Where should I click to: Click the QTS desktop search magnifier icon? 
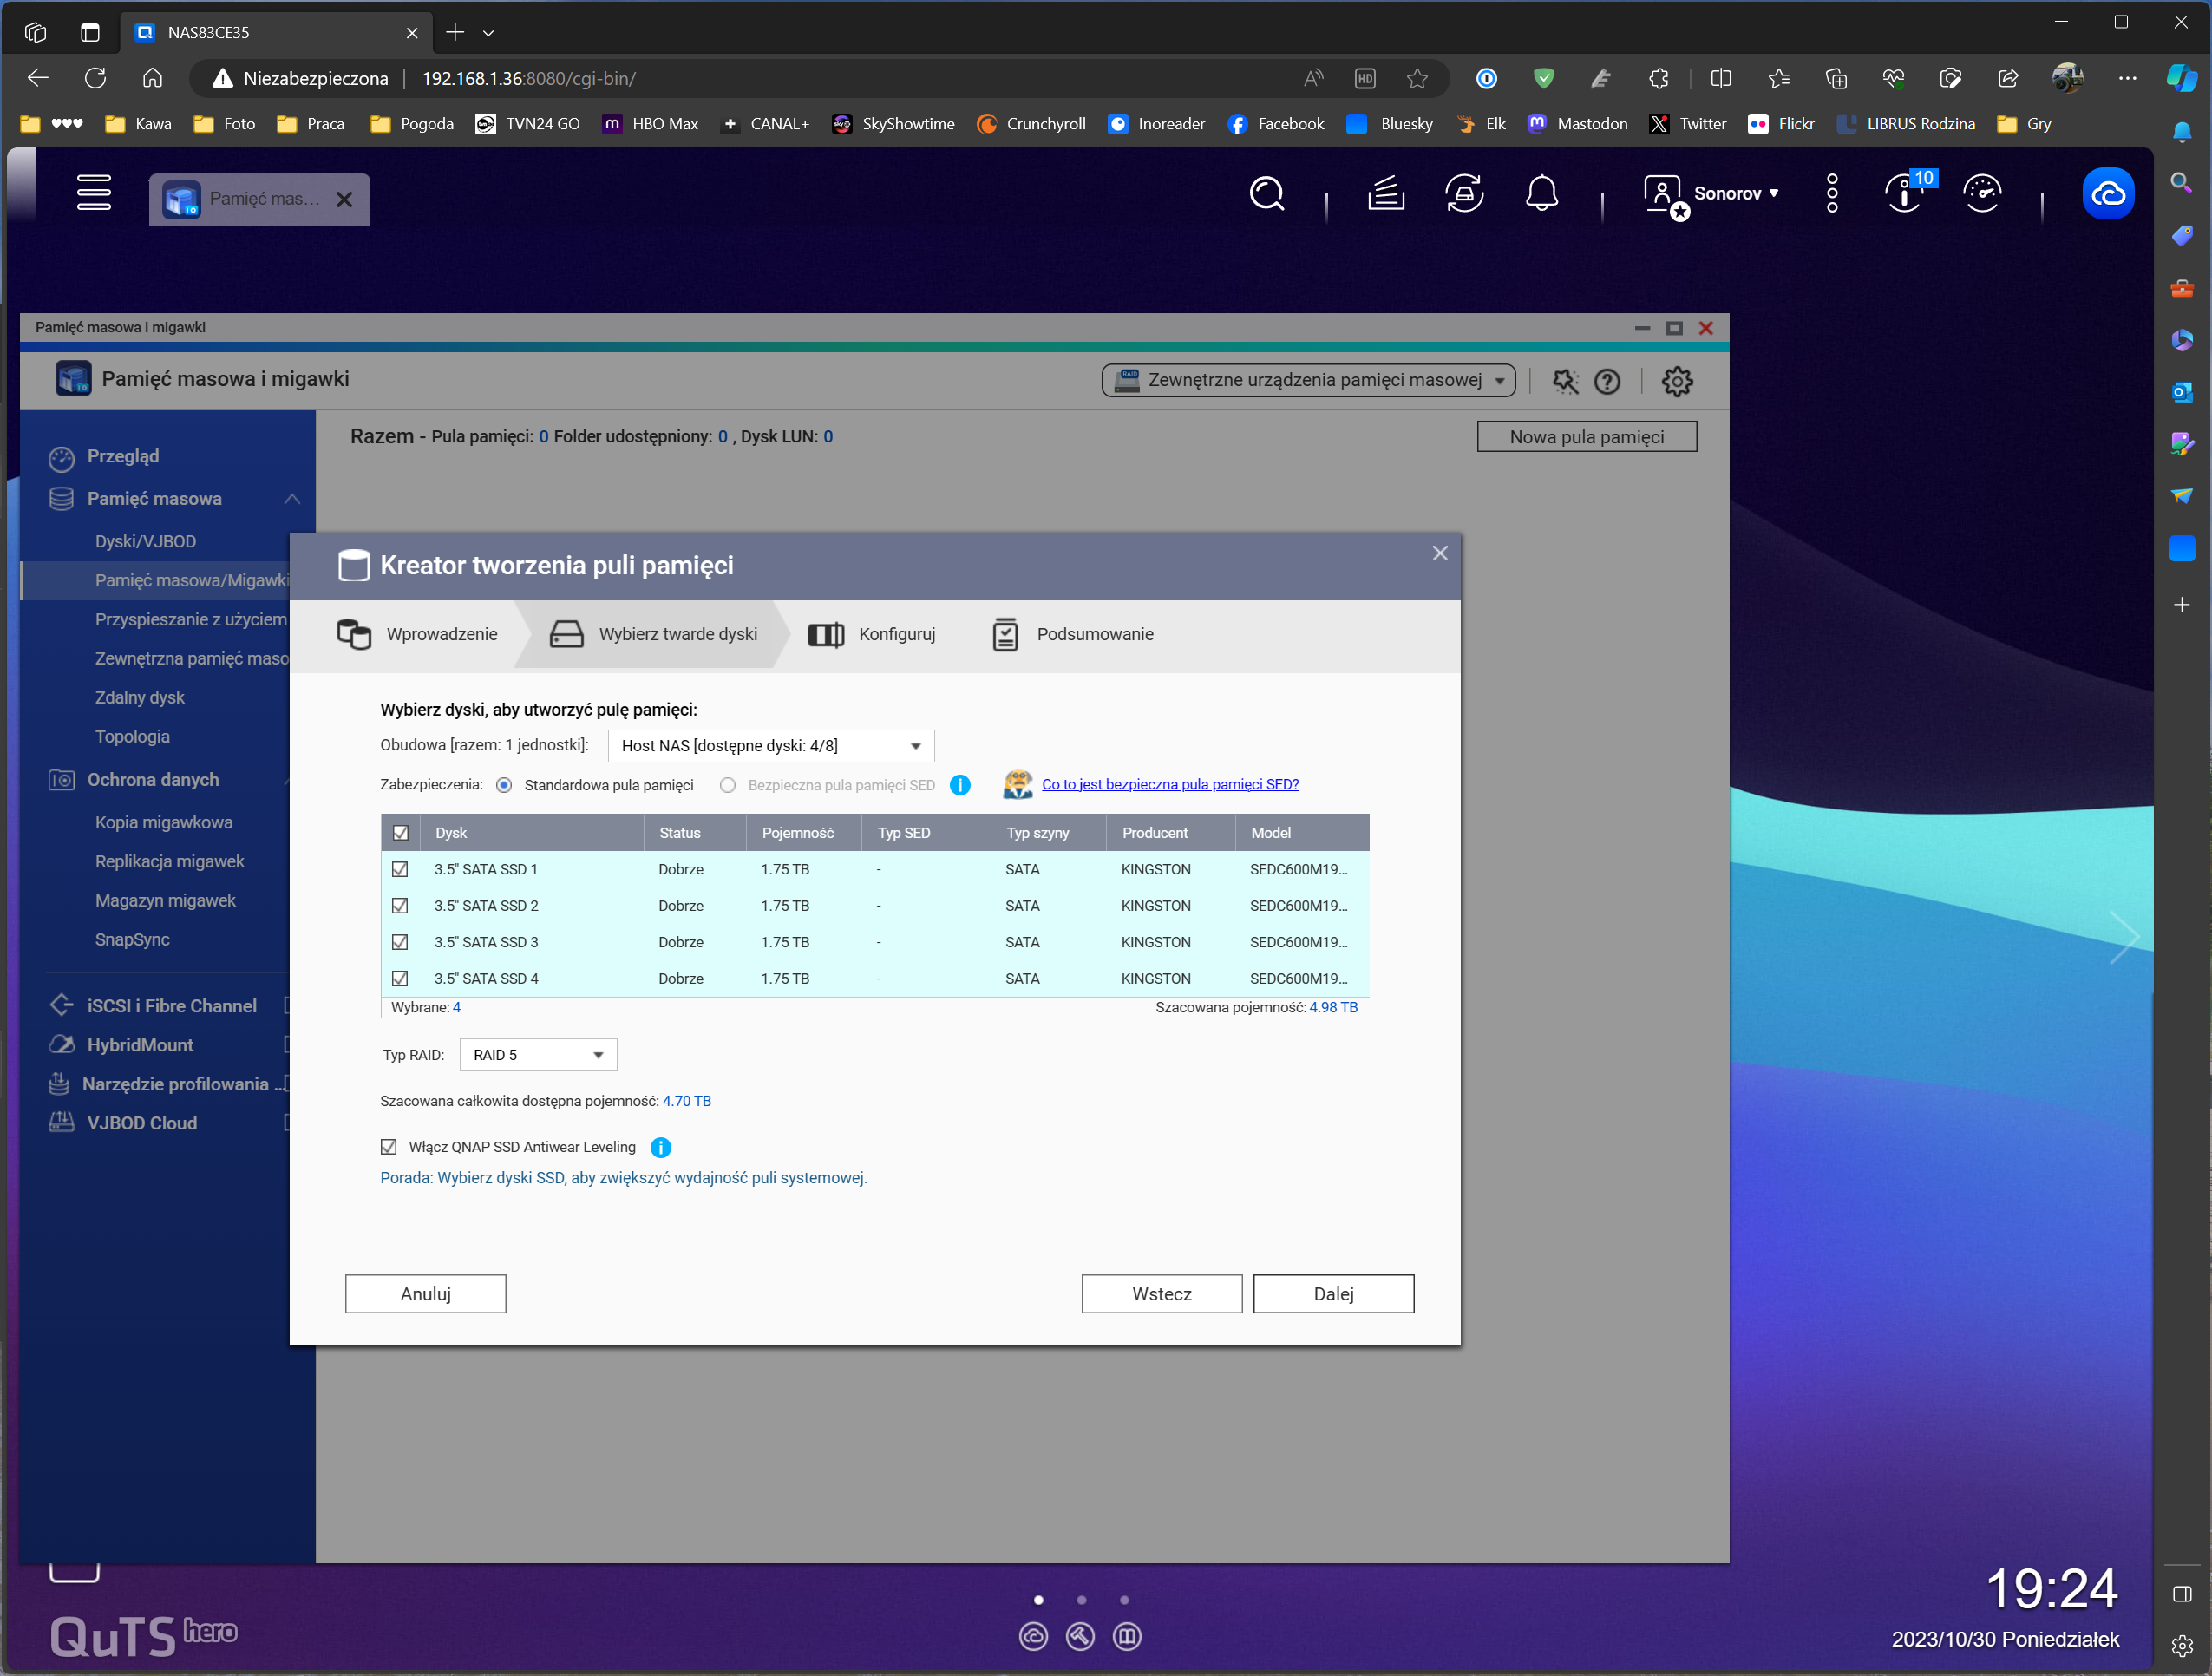point(1266,193)
